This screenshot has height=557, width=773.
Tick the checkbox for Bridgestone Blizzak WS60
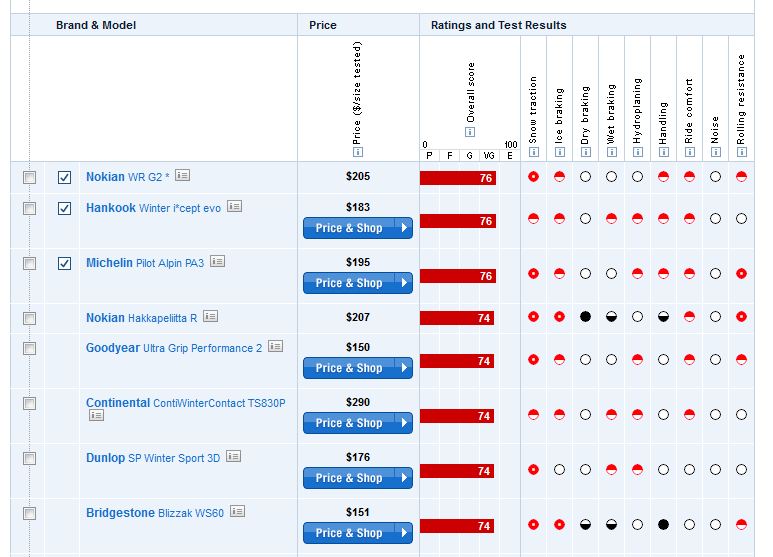click(x=30, y=514)
